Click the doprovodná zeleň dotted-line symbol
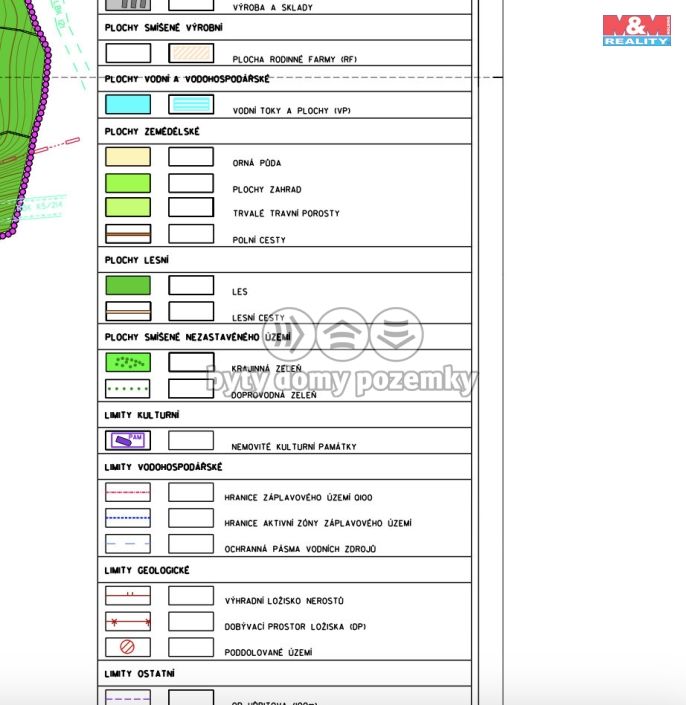This screenshot has height=705, width=686. click(128, 389)
